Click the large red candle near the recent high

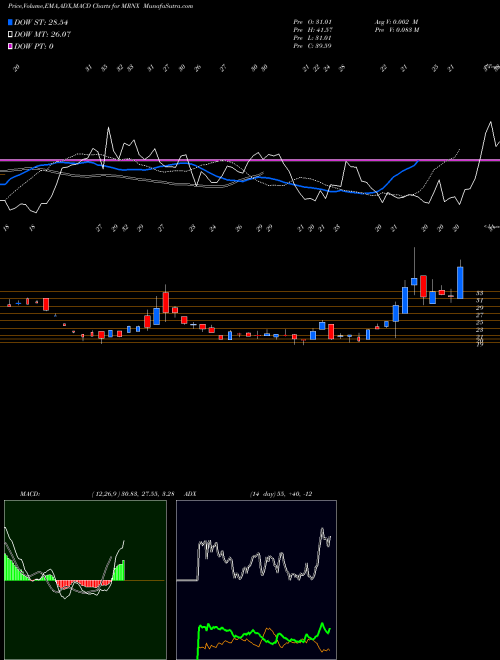click(x=423, y=286)
